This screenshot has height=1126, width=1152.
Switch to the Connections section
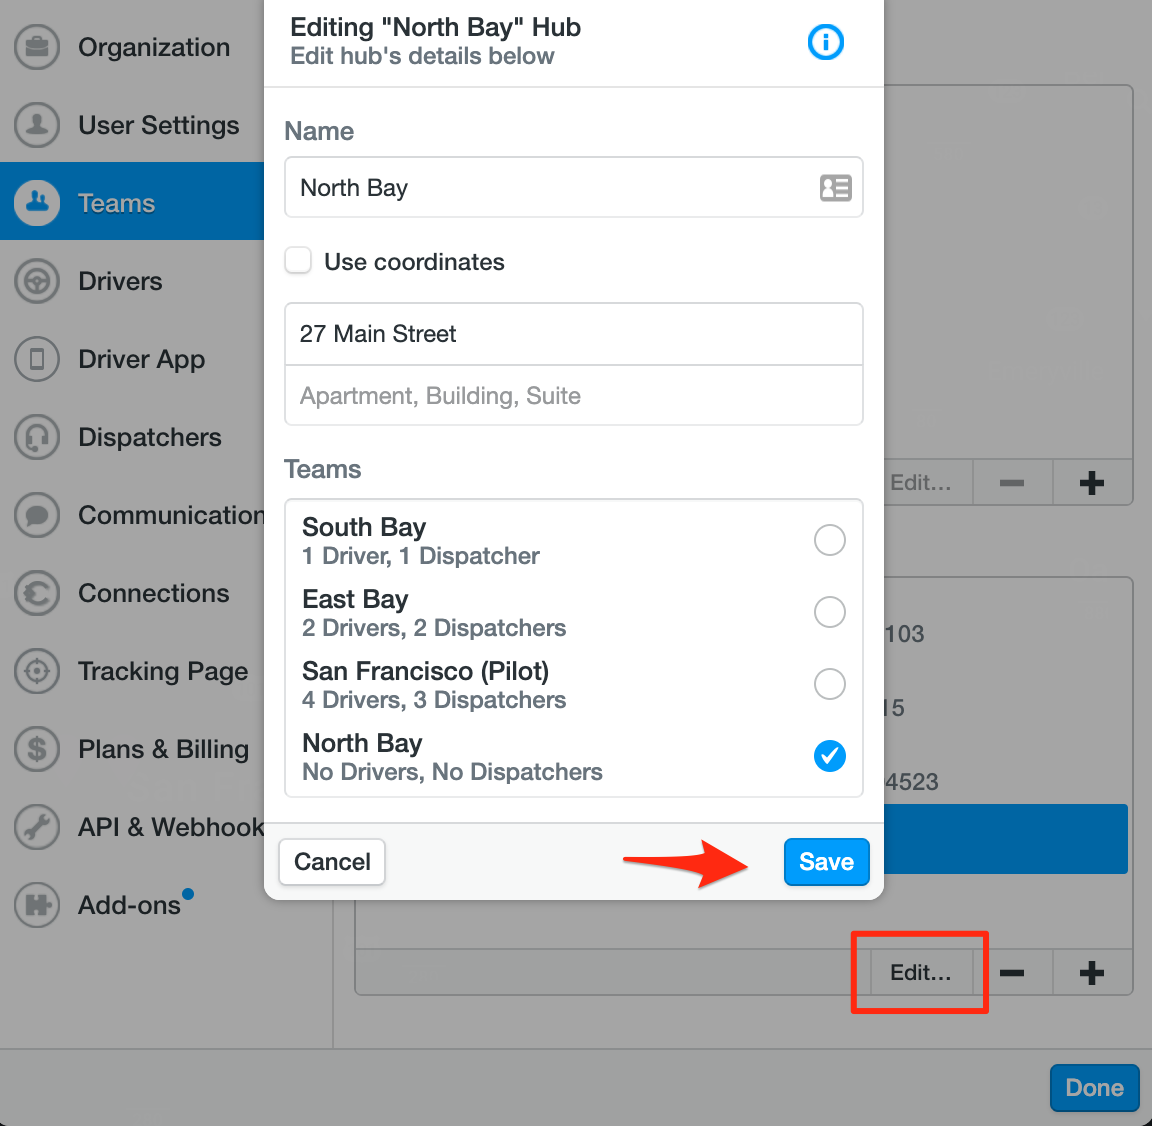tap(132, 593)
